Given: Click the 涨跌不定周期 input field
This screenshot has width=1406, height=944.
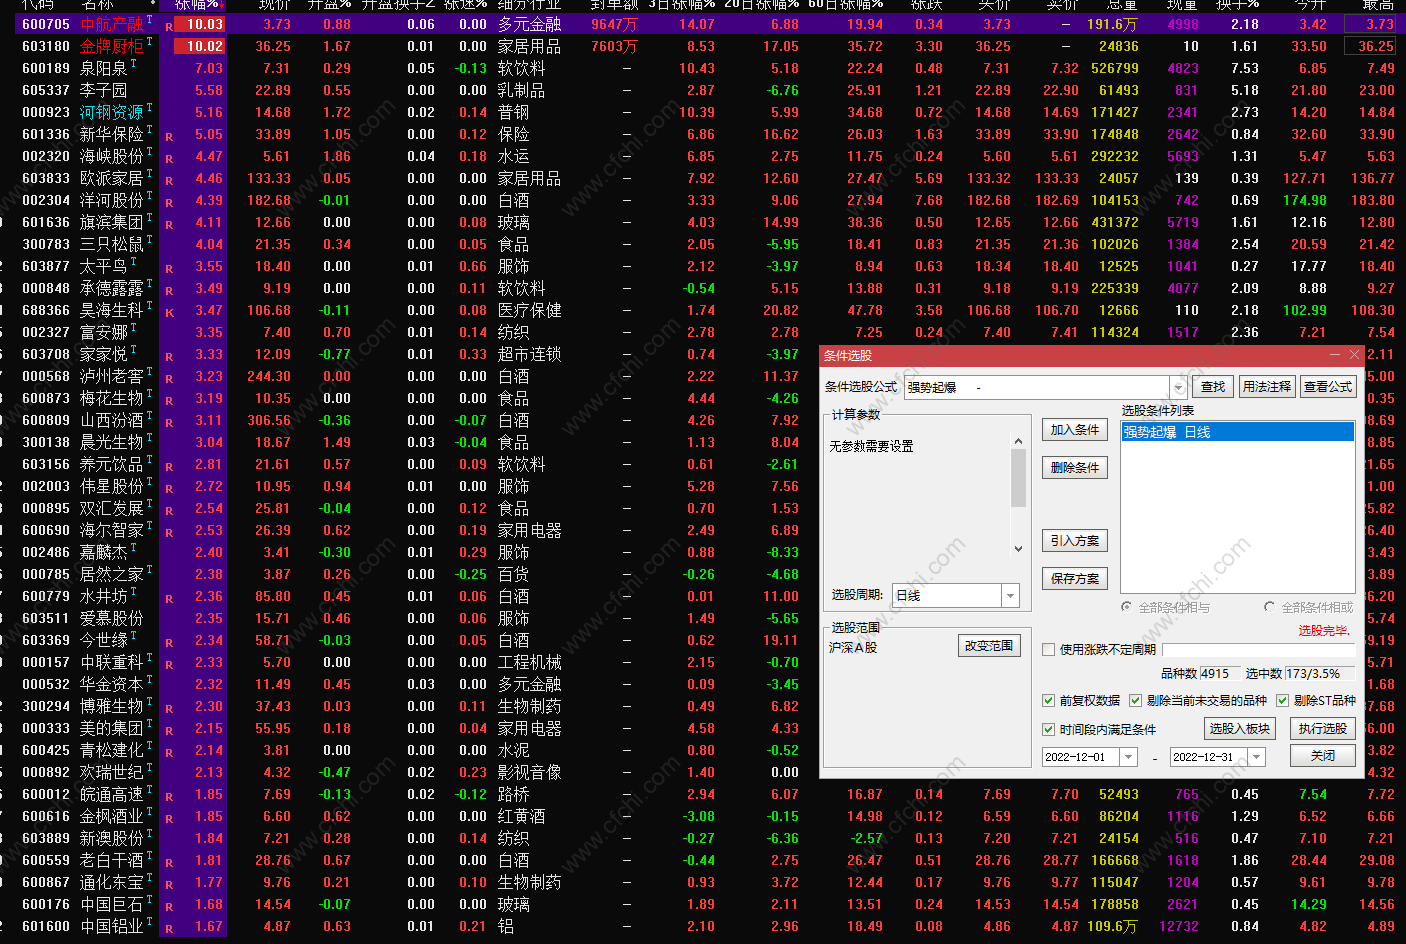Looking at the screenshot, I should (1258, 649).
